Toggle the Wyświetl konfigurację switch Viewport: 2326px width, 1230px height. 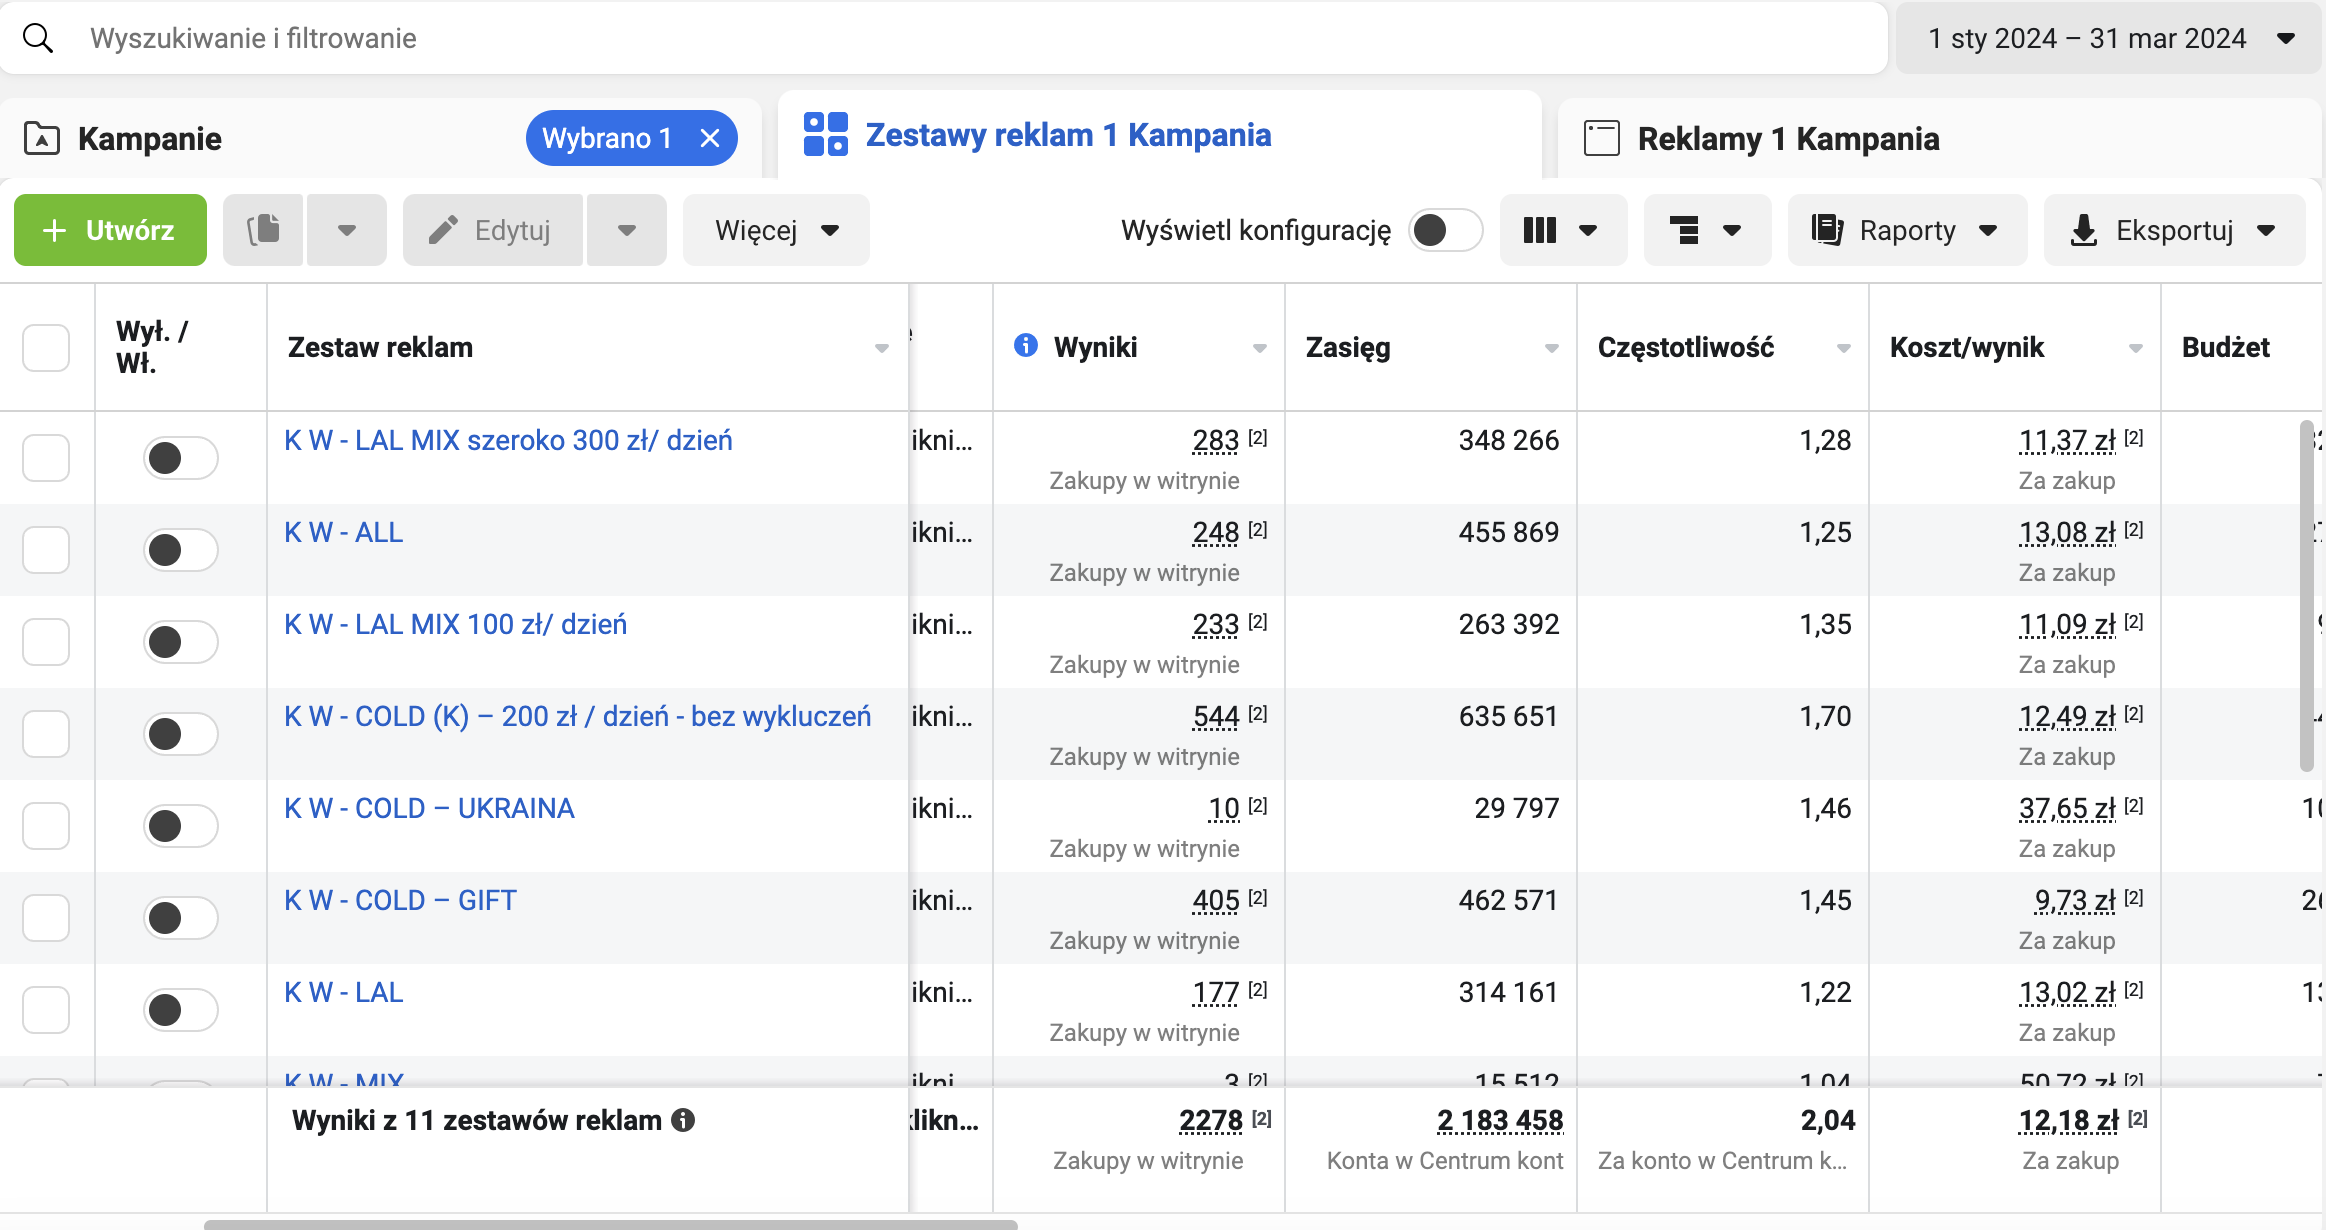[1444, 230]
